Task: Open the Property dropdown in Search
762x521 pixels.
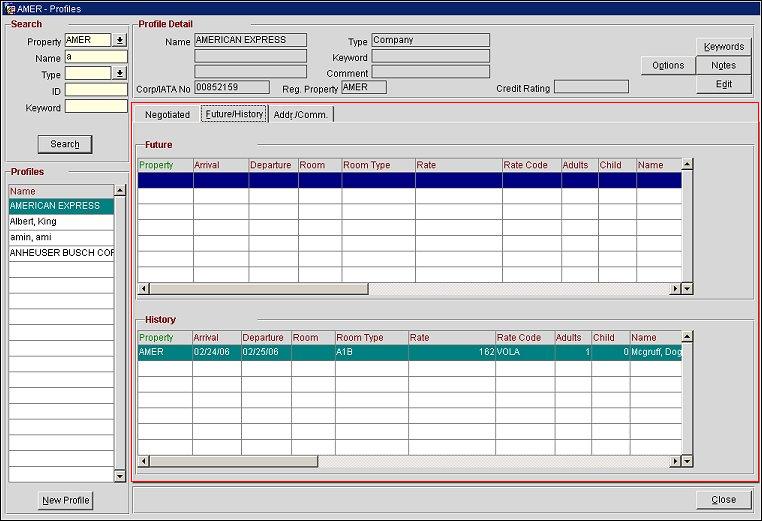Action: 120,41
